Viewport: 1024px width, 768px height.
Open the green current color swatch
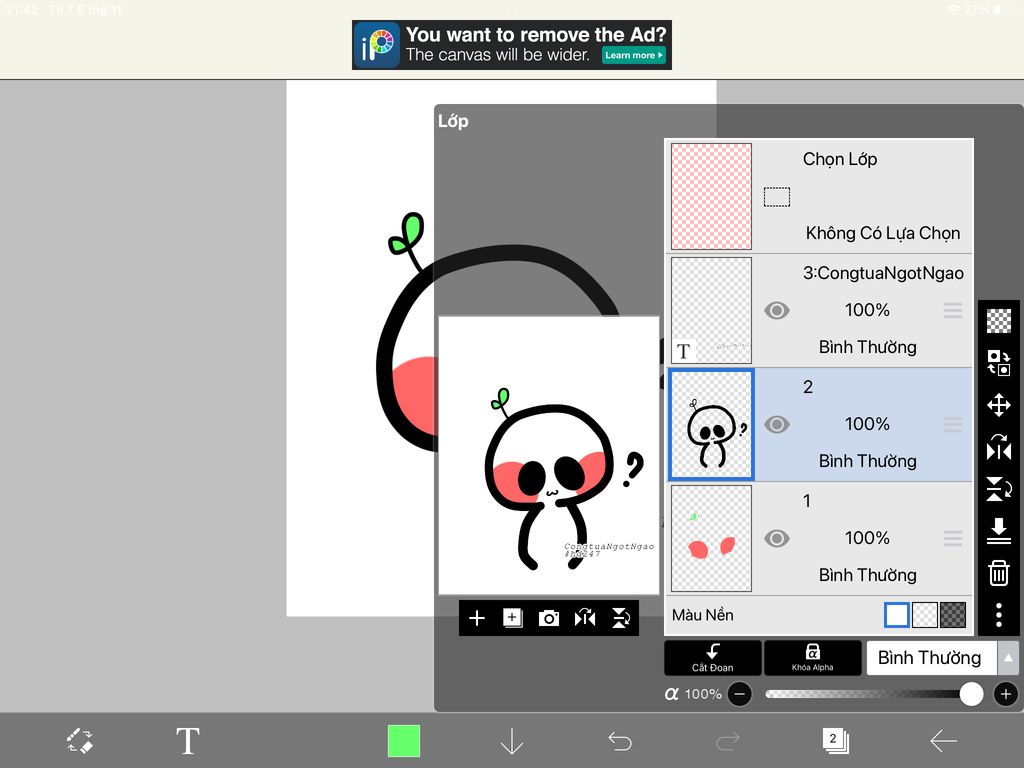pos(404,741)
